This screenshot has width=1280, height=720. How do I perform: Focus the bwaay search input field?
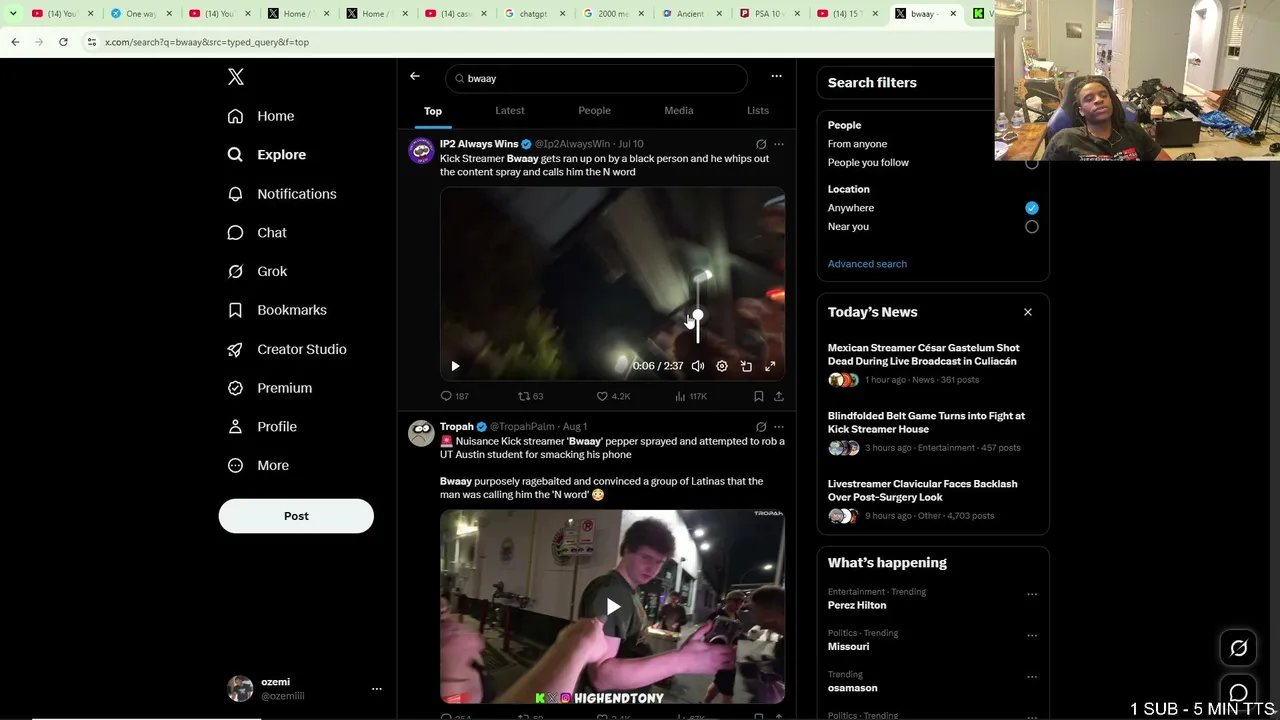[596, 78]
